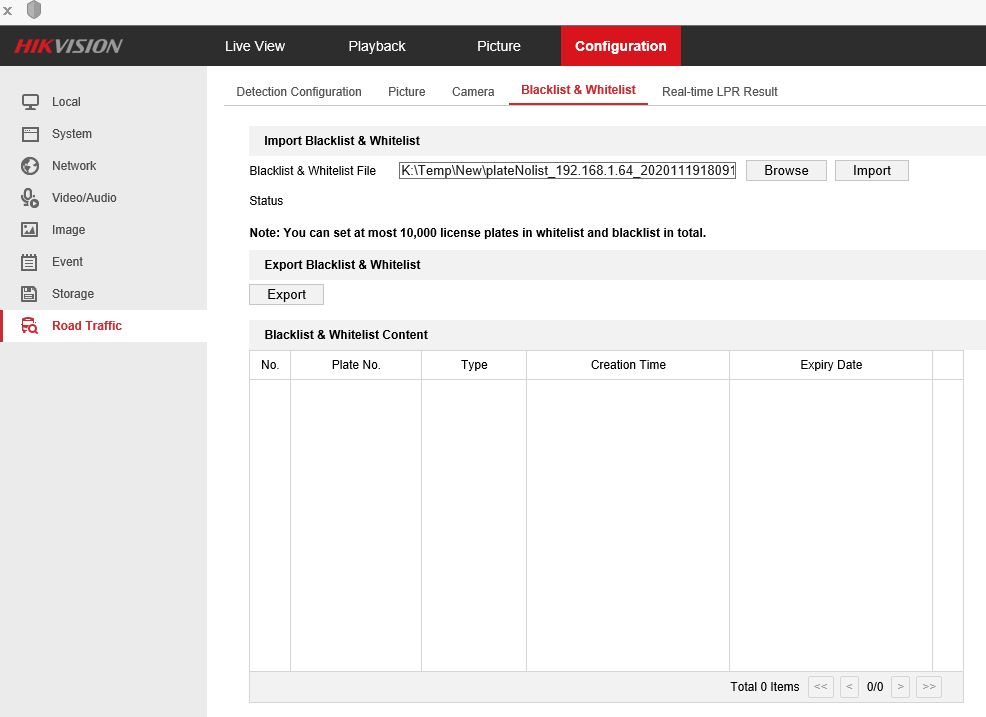Click the Video/Audio microphone icon

30,198
